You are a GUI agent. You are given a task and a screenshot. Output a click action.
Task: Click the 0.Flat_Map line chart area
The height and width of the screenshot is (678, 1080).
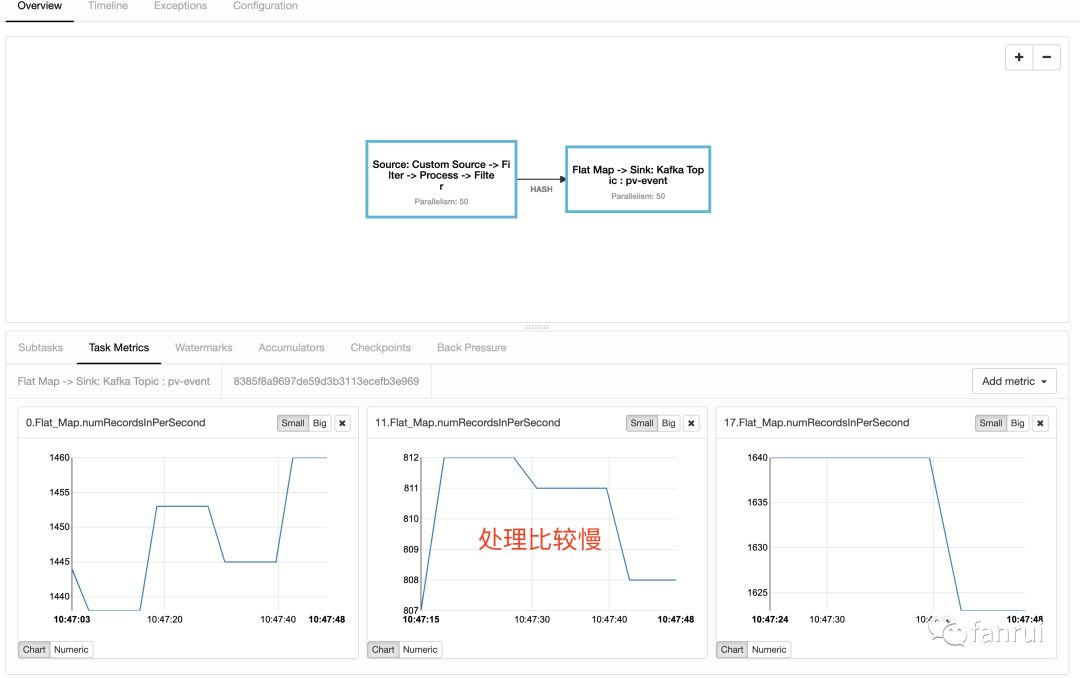coord(199,534)
